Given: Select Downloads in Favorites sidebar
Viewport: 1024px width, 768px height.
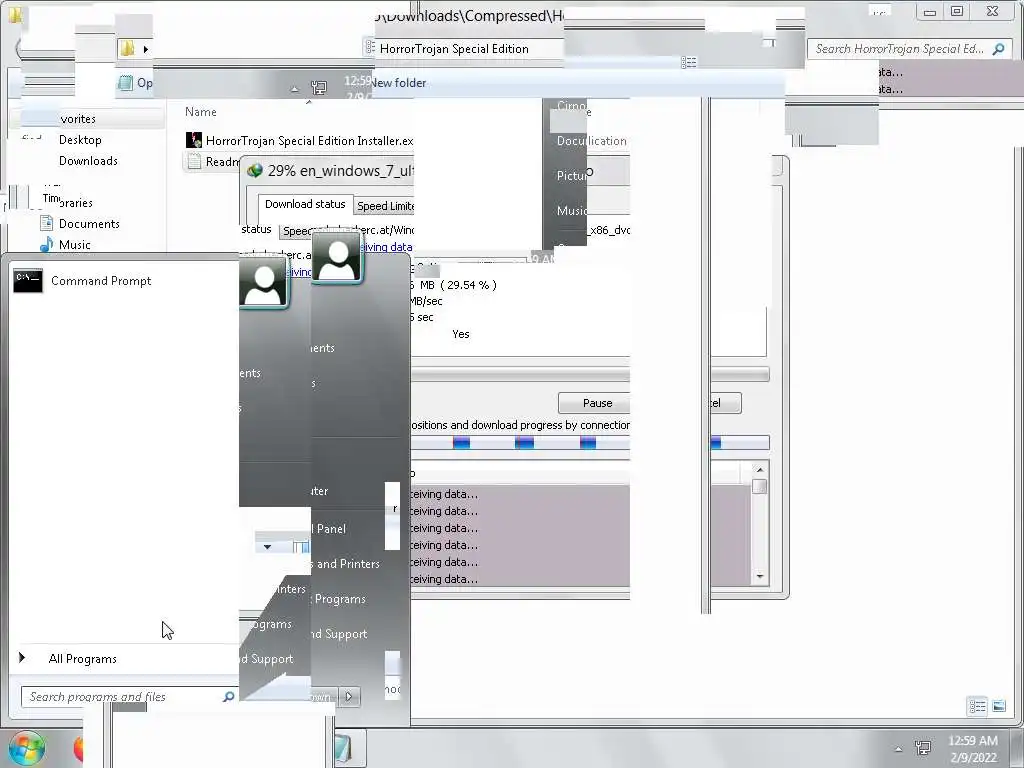Looking at the screenshot, I should tap(88, 161).
